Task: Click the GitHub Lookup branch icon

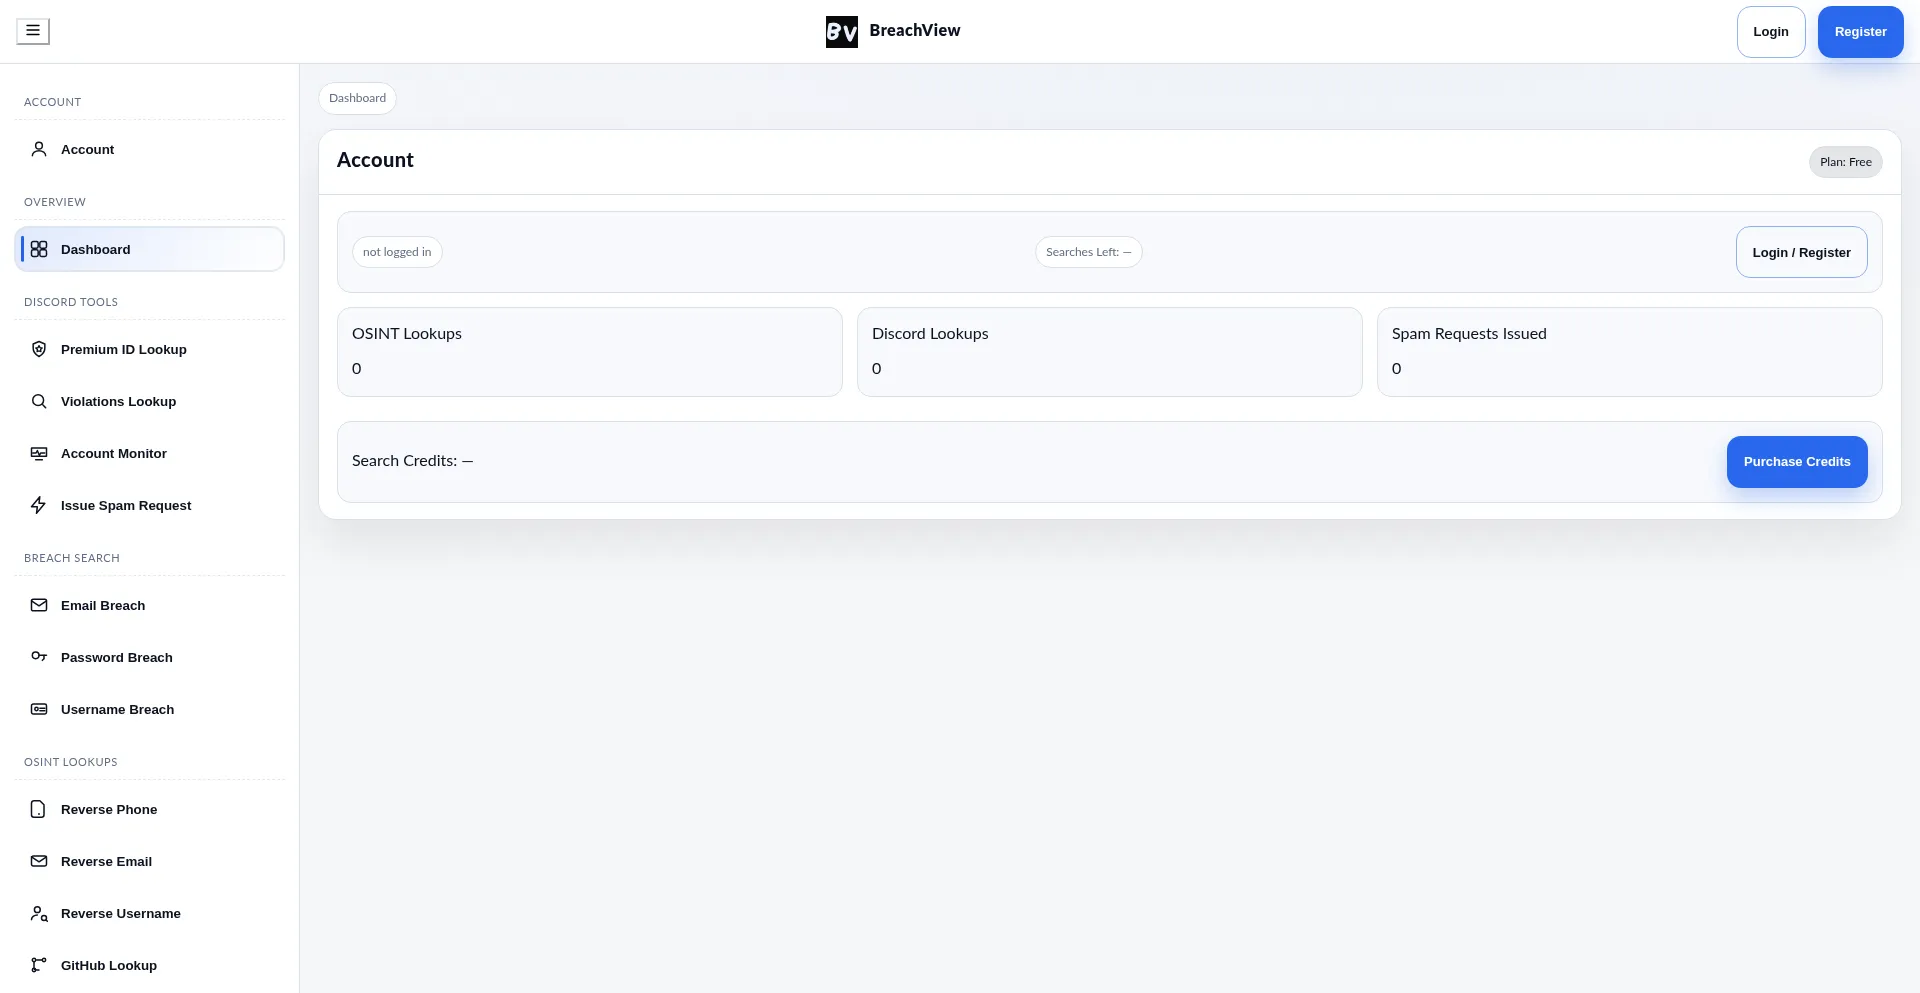Action: pyautogui.click(x=39, y=965)
